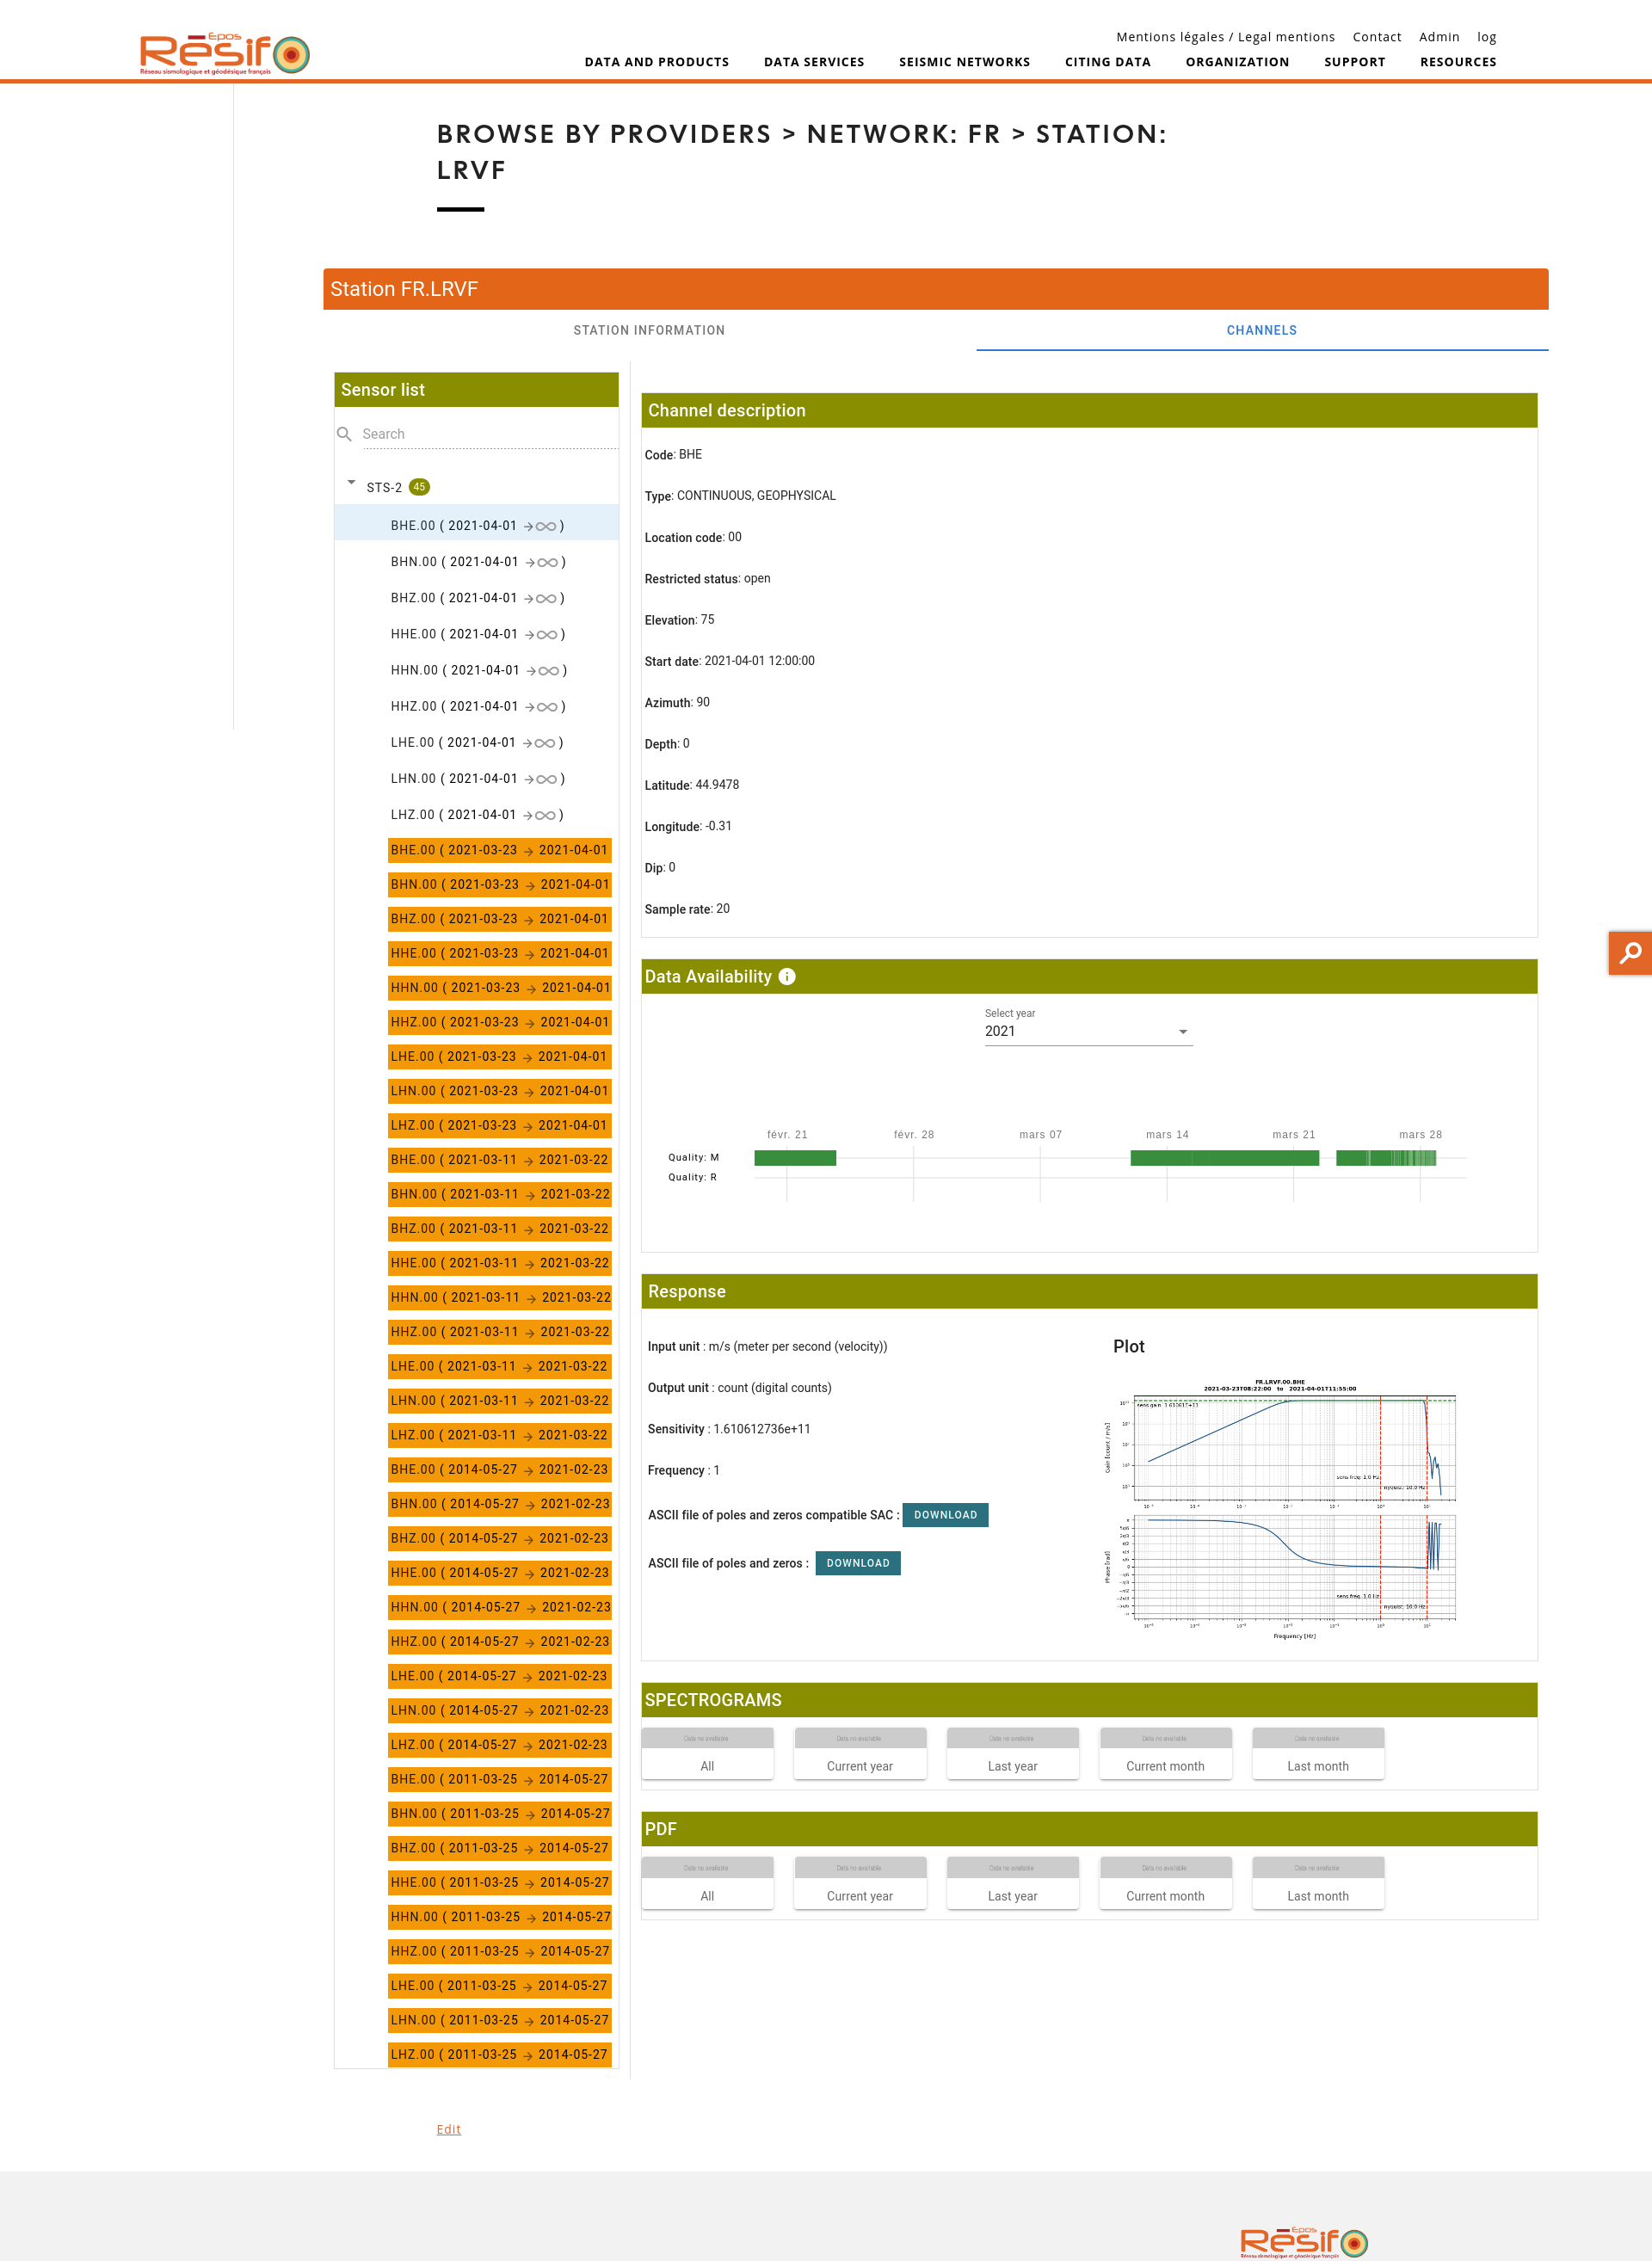Select BHE.00 (2014-05-27 → 2021-02-23)

click(499, 1469)
